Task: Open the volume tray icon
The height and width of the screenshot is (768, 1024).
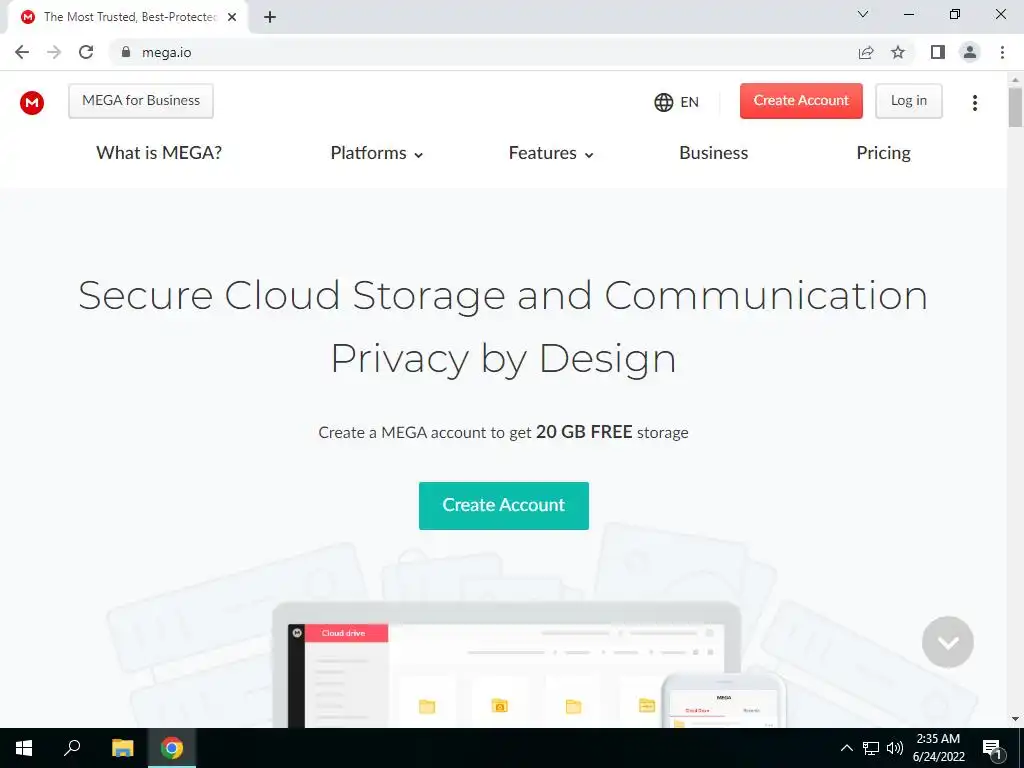Action: (895, 748)
